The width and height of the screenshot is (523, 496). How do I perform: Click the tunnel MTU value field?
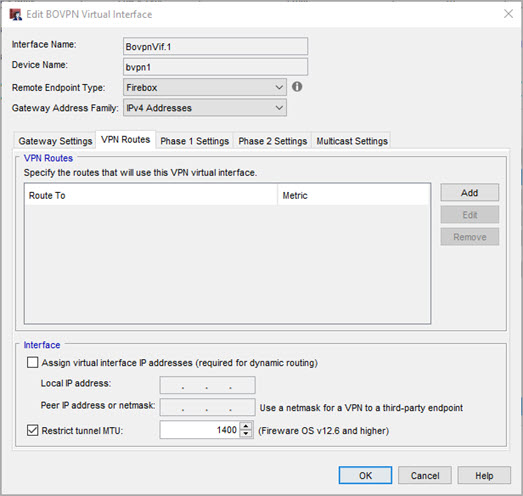(199, 430)
